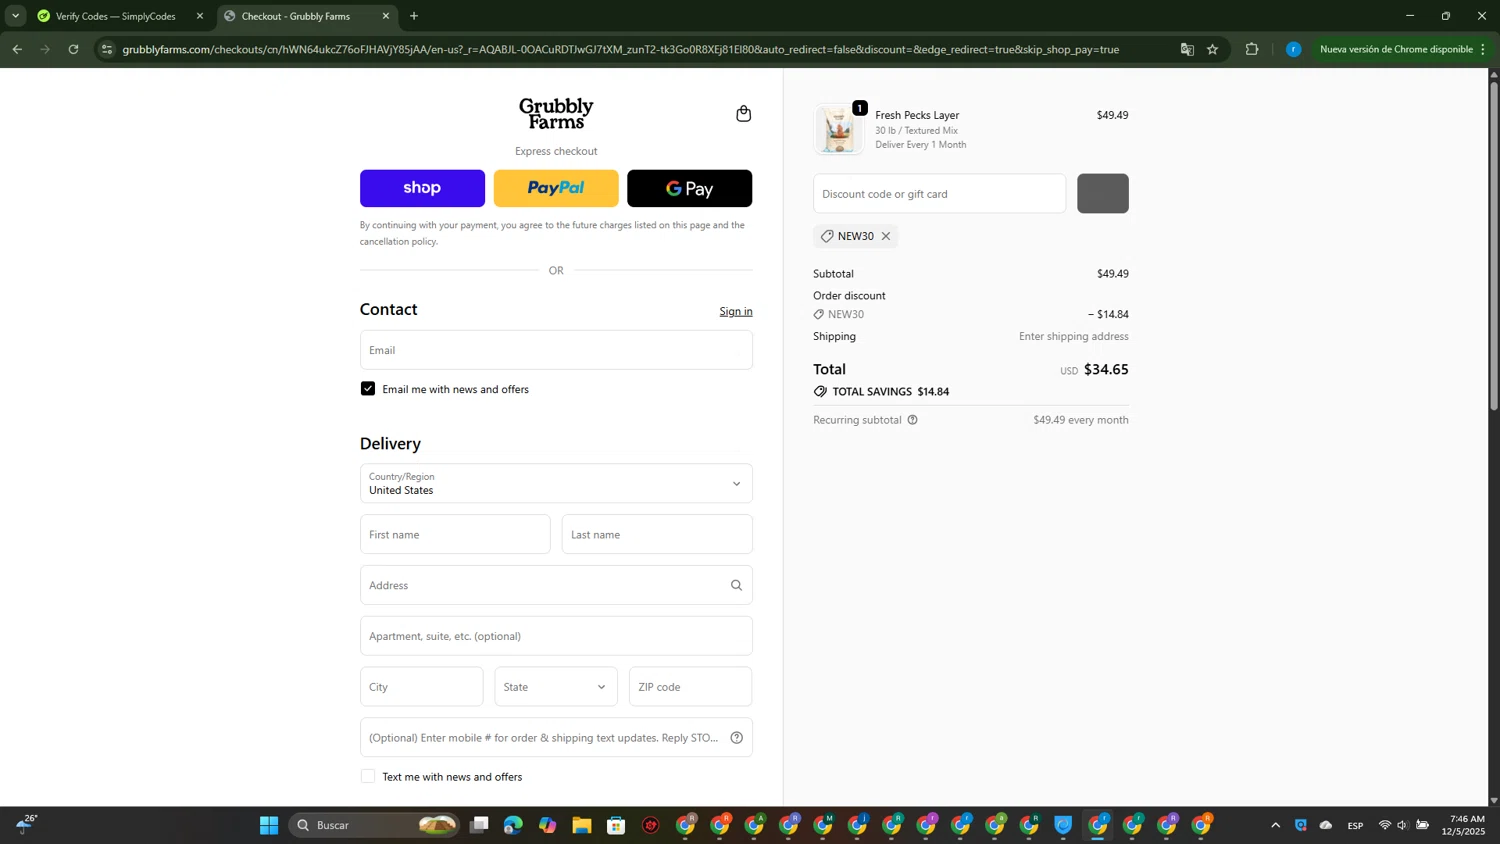Open the translate page icon

[1187, 49]
